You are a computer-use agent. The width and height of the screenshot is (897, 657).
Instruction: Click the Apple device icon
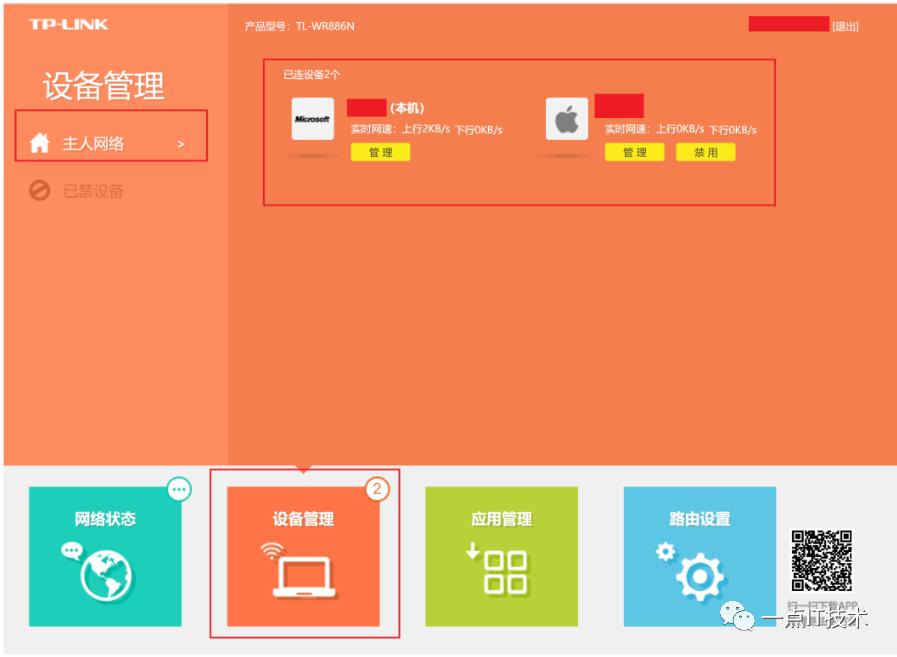pyautogui.click(x=566, y=119)
